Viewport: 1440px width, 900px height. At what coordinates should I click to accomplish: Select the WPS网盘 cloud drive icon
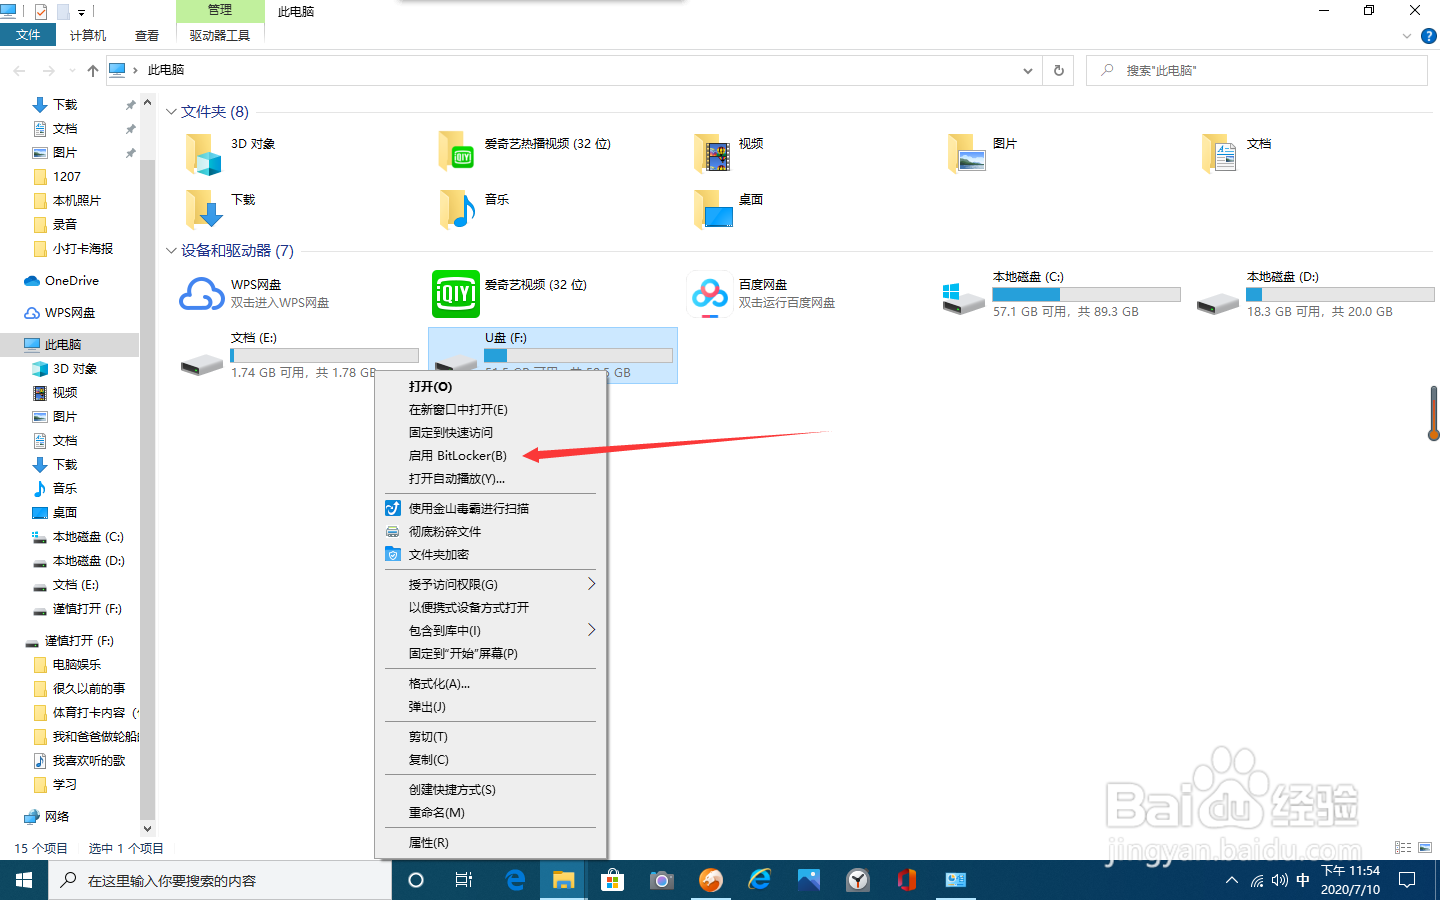[x=202, y=294]
